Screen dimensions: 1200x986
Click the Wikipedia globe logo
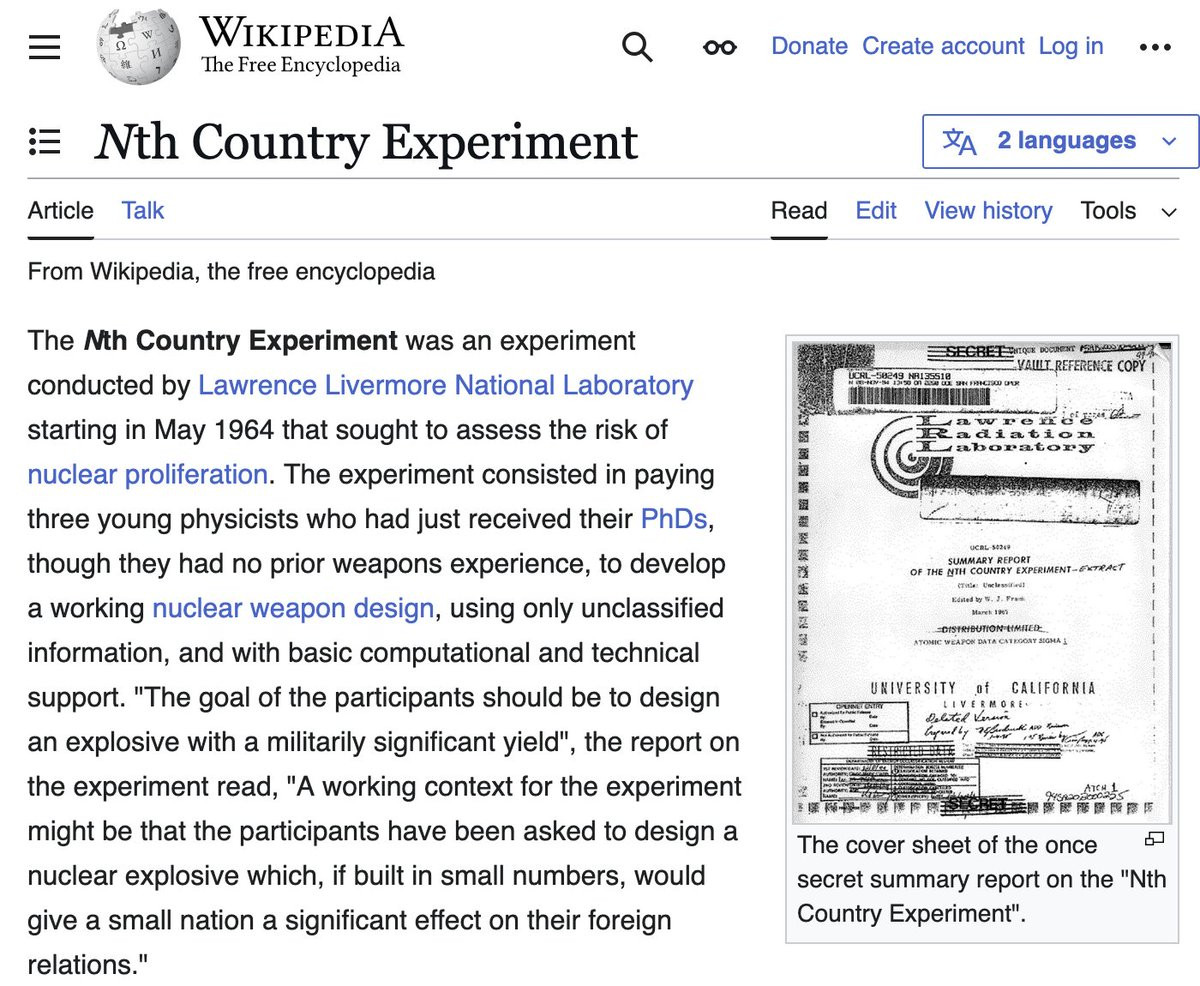click(x=139, y=45)
